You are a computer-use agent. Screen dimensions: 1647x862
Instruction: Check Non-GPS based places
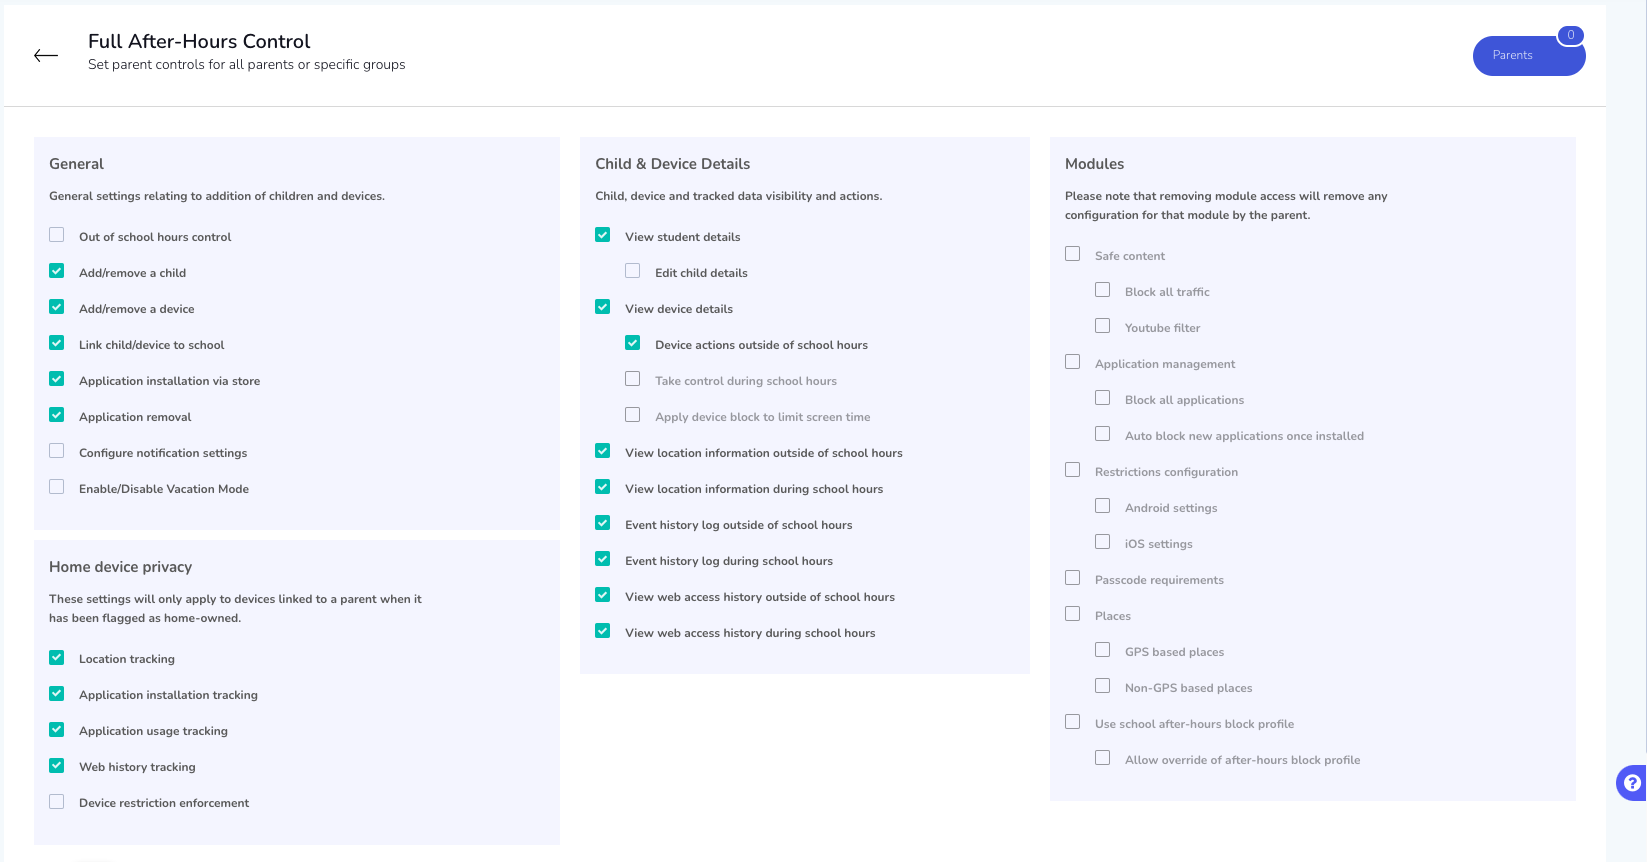pyautogui.click(x=1103, y=686)
